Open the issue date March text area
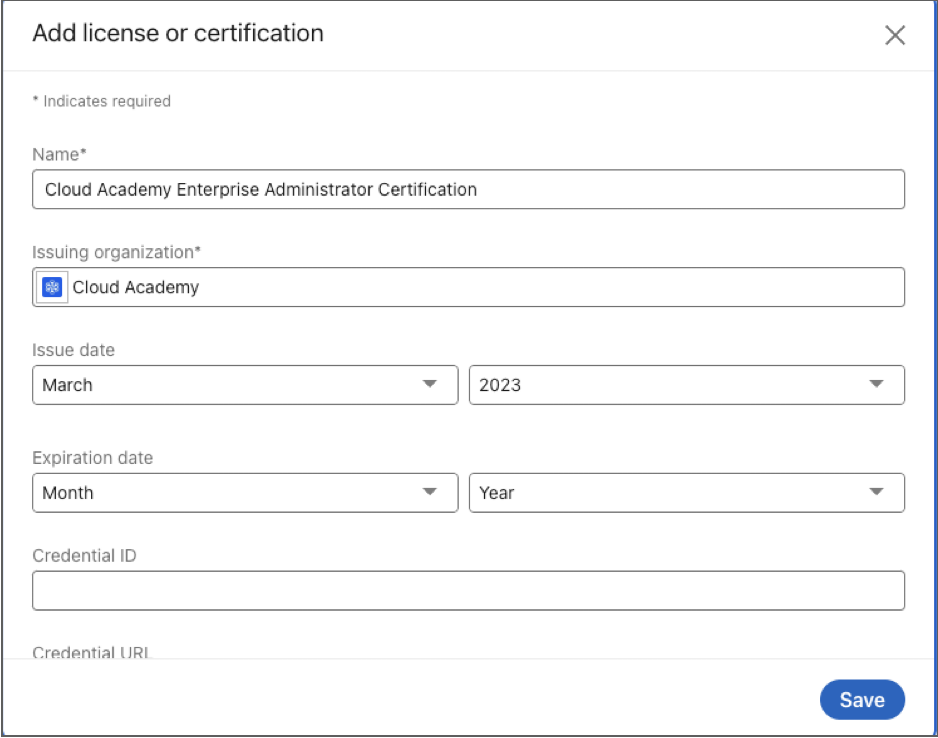The image size is (938, 738). (x=68, y=385)
